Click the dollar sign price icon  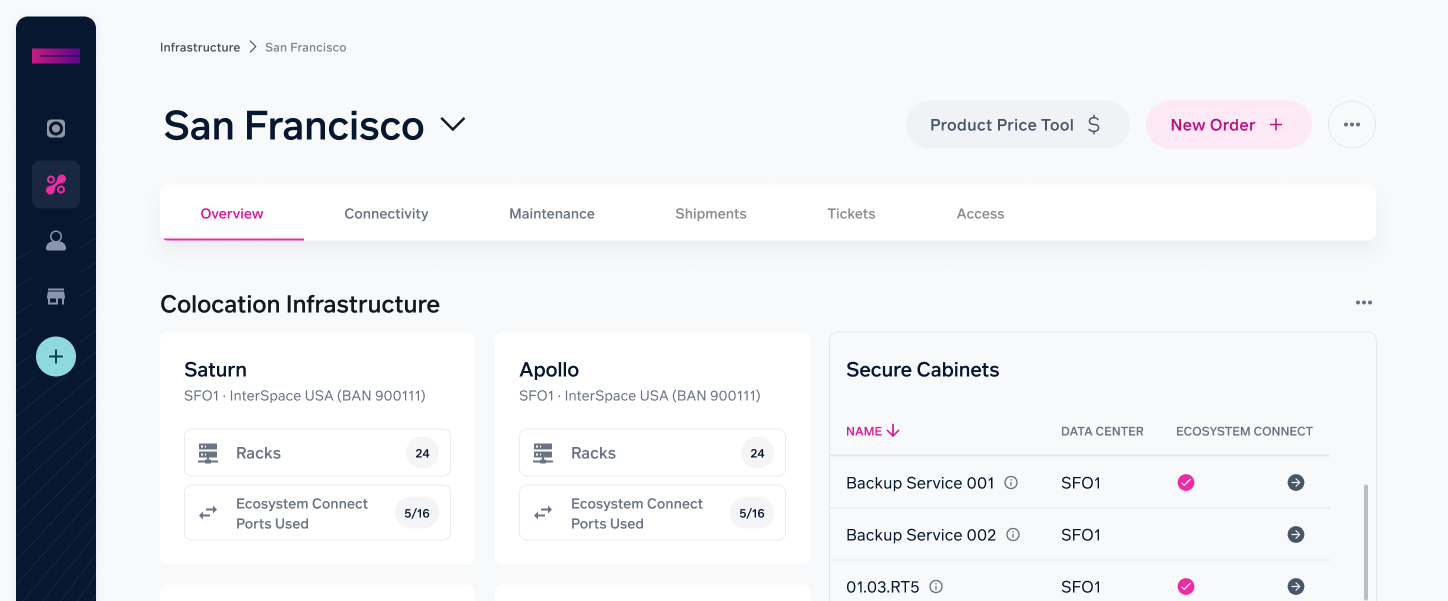pos(1094,125)
